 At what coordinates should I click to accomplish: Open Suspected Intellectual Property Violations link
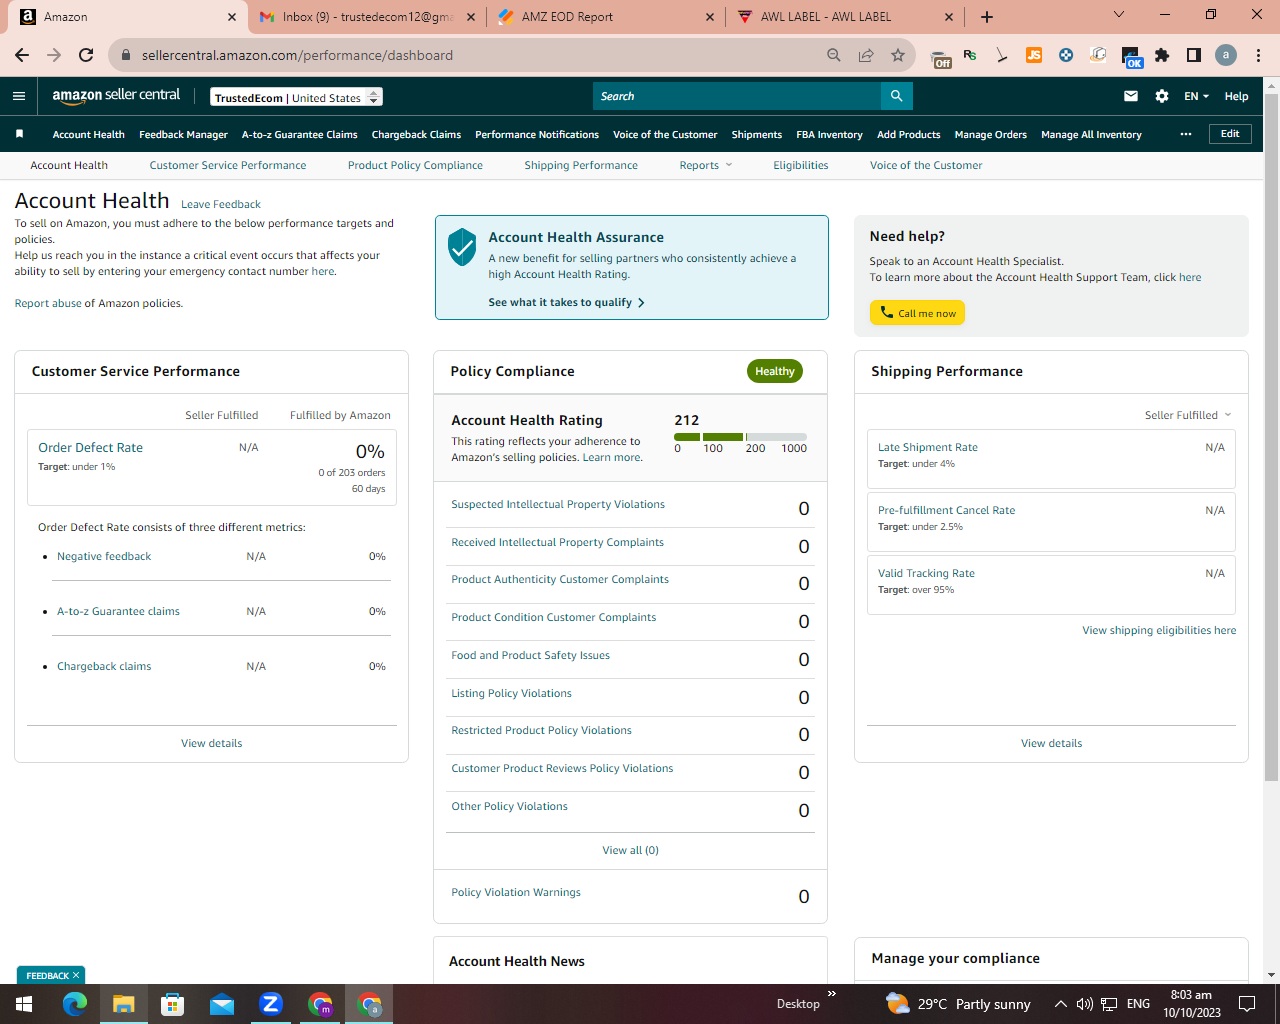558,504
